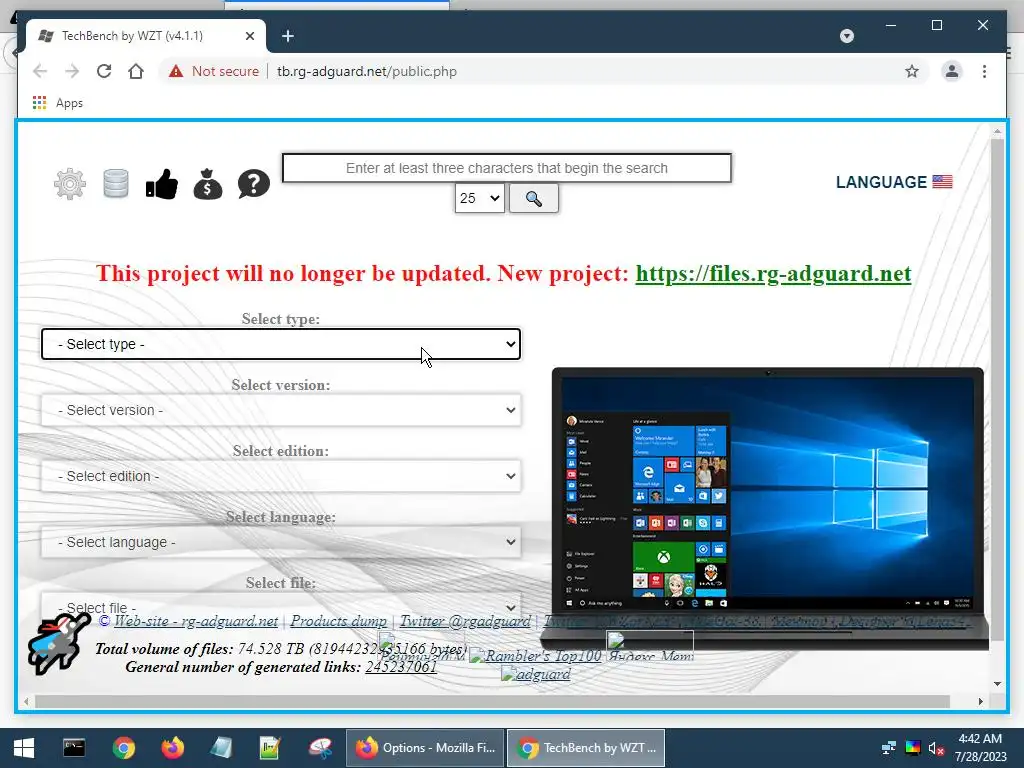The image size is (1024, 768).
Task: Click the generated links count 245237061
Action: click(400, 667)
